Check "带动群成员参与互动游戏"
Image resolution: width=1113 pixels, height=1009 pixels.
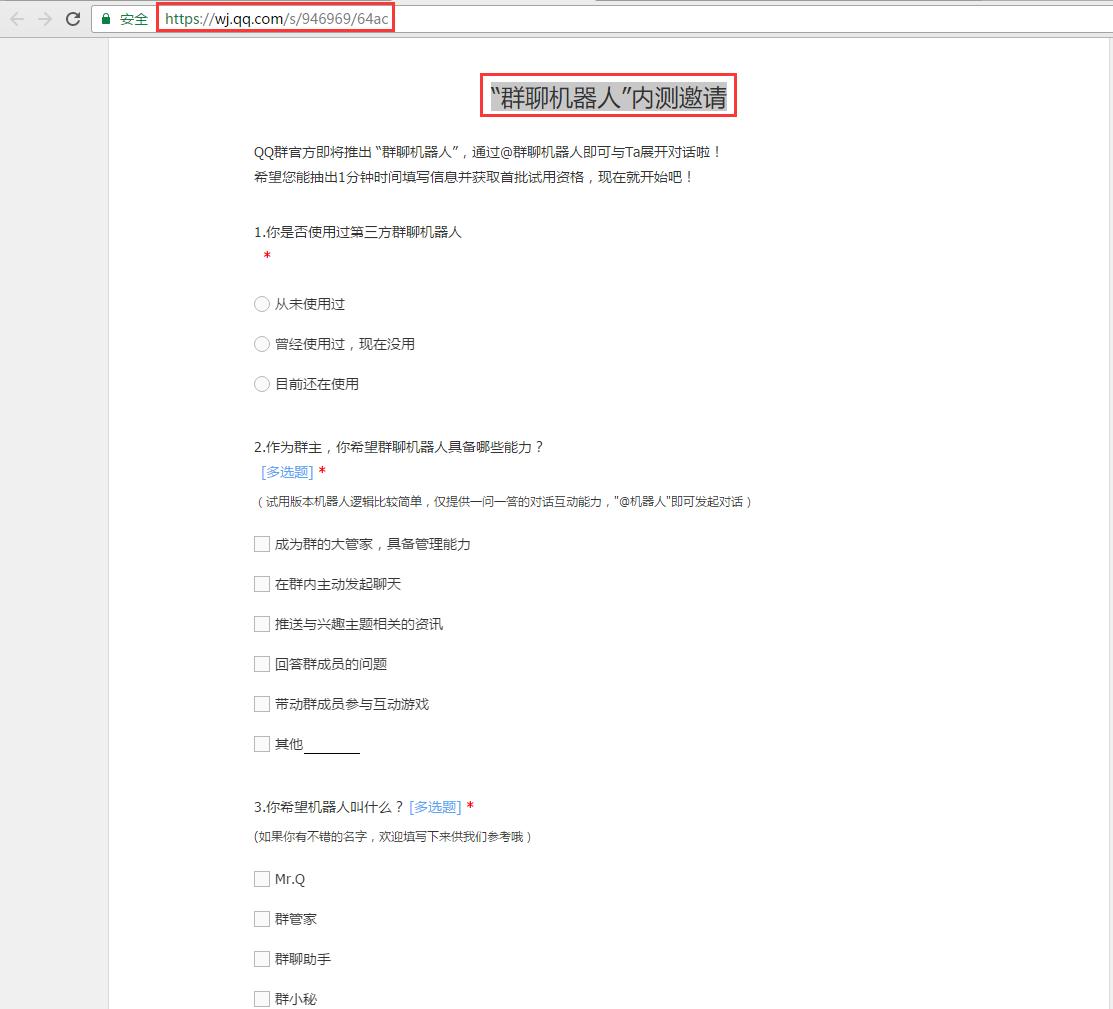(x=261, y=704)
